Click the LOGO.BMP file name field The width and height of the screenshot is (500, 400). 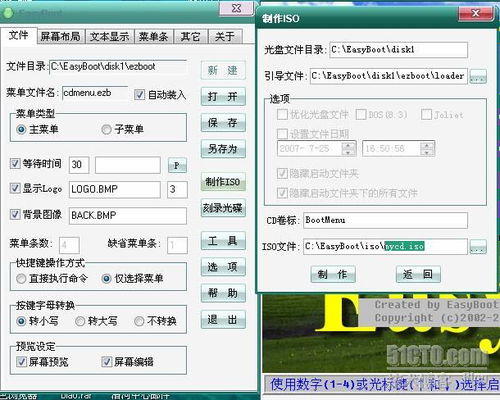115,189
